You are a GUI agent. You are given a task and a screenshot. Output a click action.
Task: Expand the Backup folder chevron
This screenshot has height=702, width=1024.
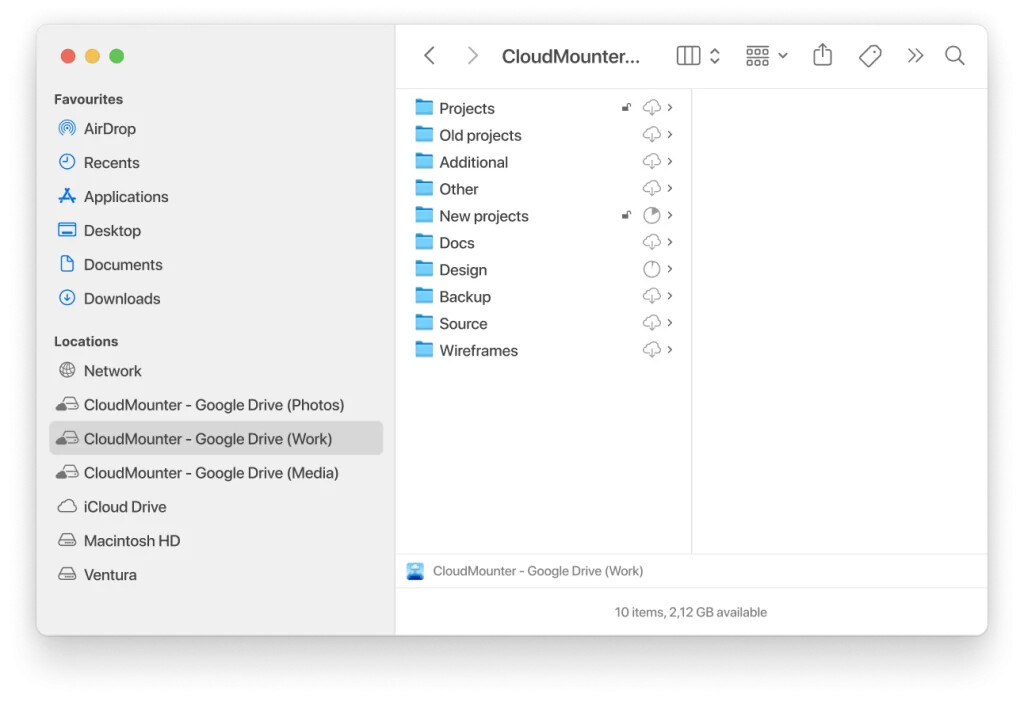coord(670,296)
